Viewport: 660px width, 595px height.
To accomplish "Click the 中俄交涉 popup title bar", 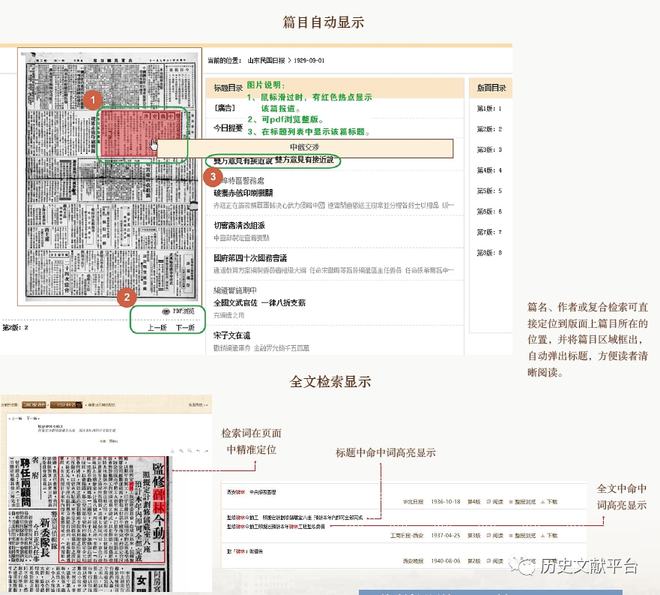I will tap(306, 147).
